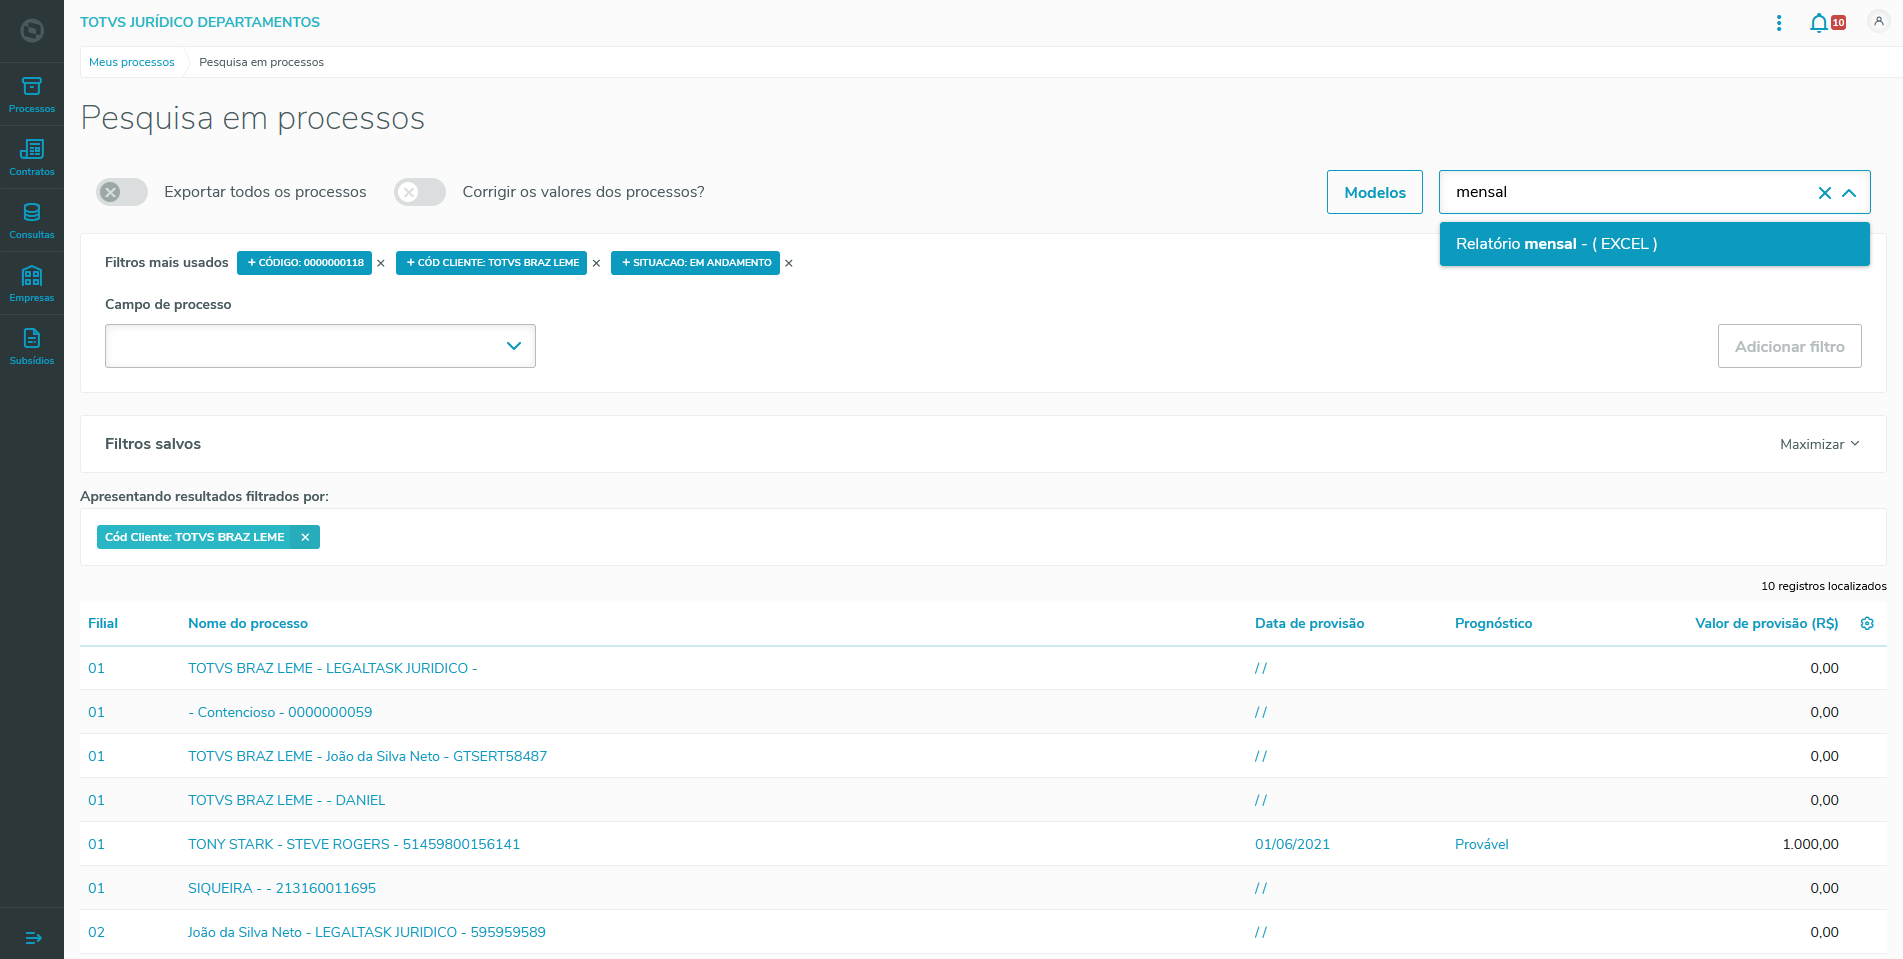Select Relatório mensal - (EXCEL) option
This screenshot has height=959, width=1903.
(1655, 244)
